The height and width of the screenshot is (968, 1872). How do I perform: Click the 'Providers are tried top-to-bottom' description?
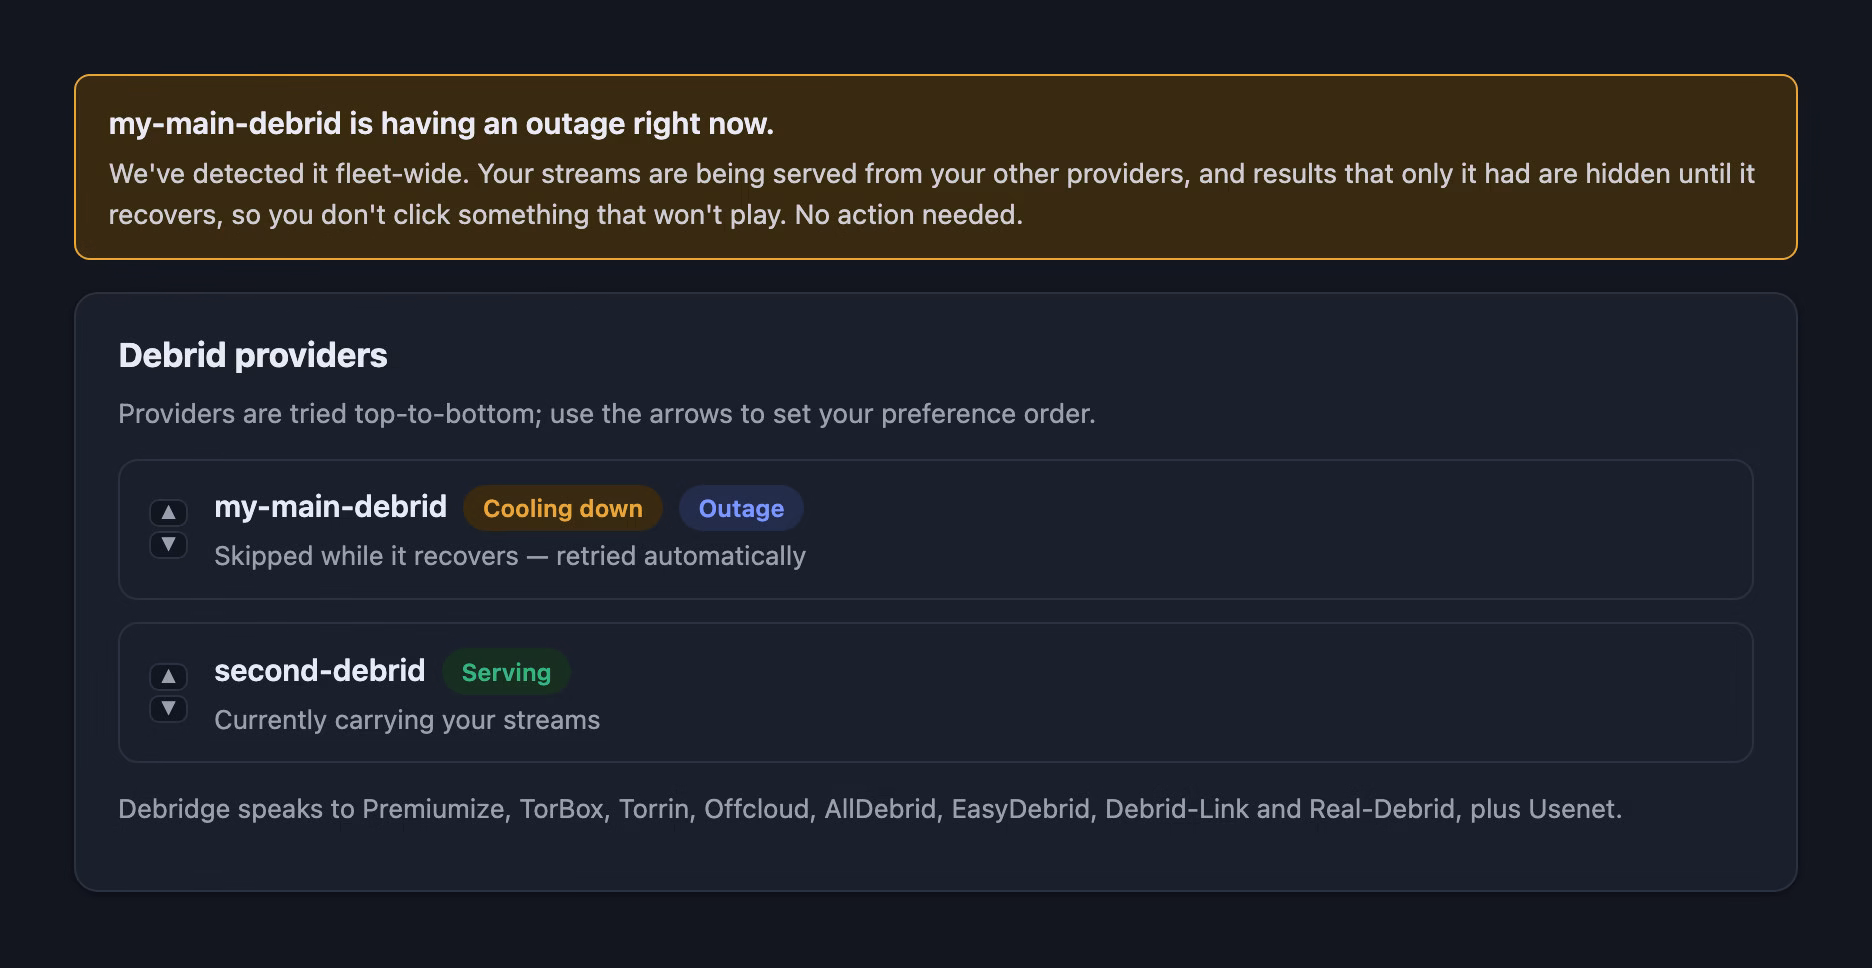tap(607, 414)
